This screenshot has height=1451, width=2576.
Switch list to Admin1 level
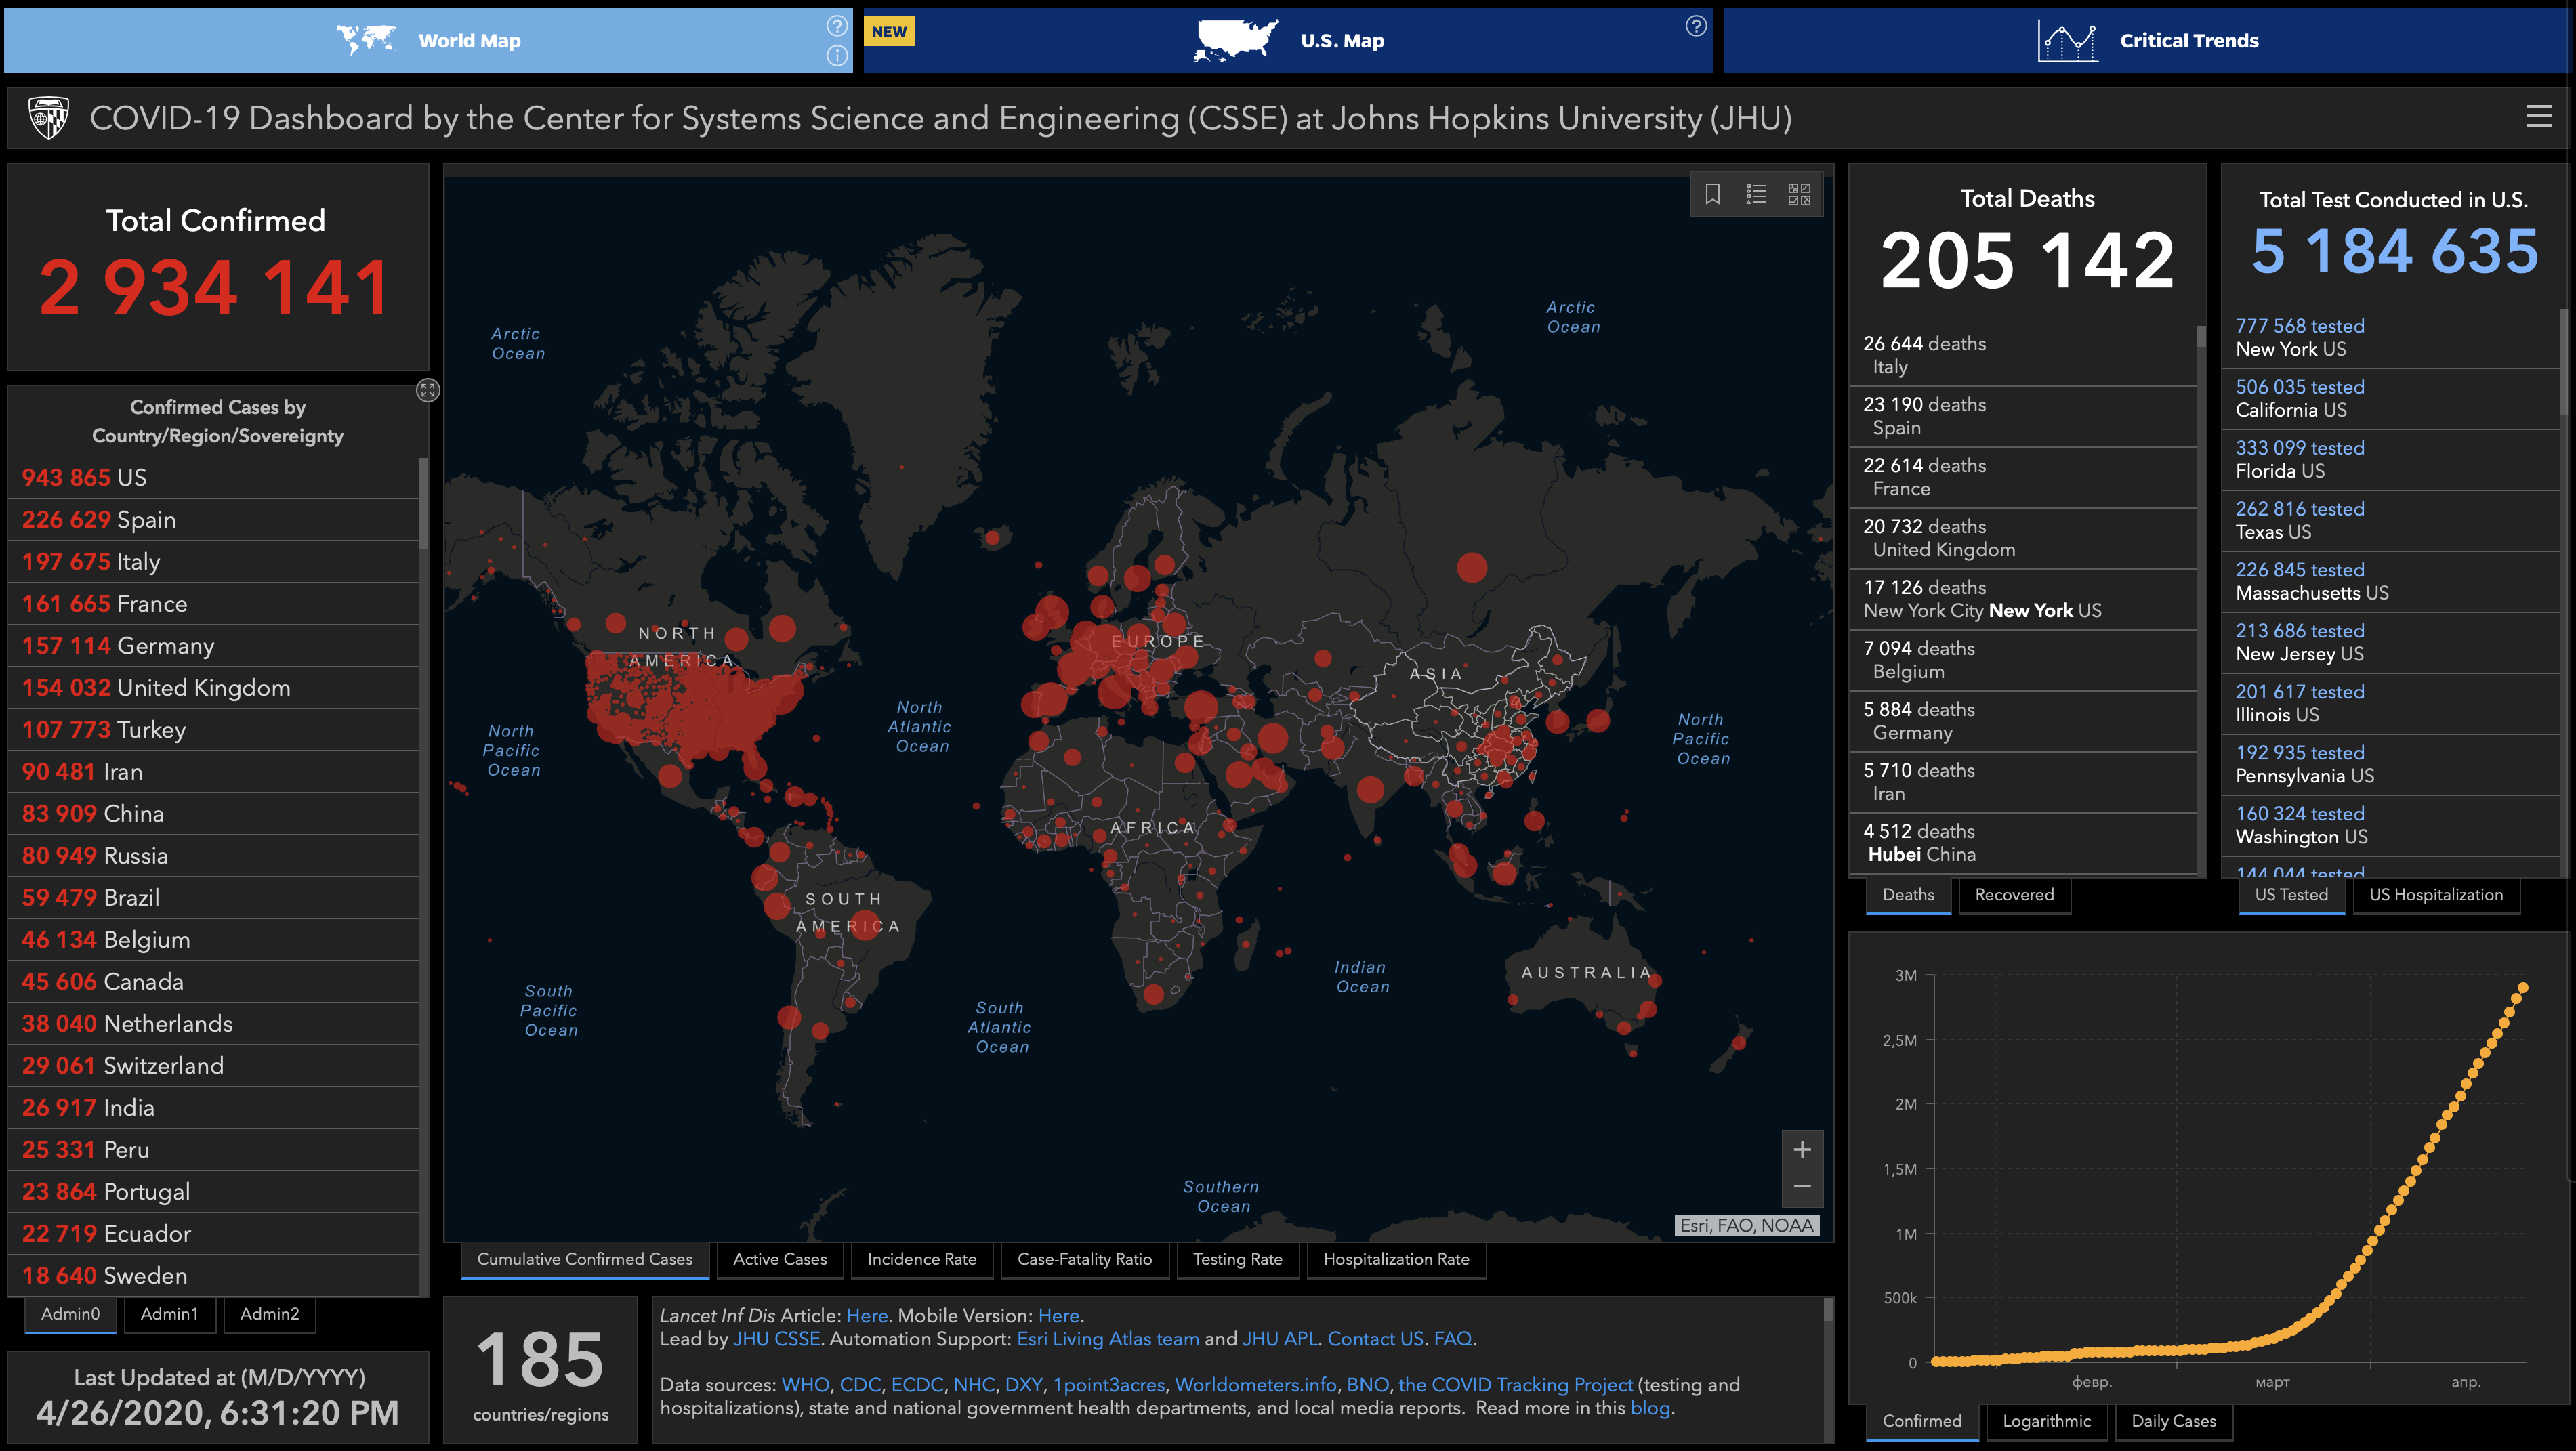[x=170, y=1314]
